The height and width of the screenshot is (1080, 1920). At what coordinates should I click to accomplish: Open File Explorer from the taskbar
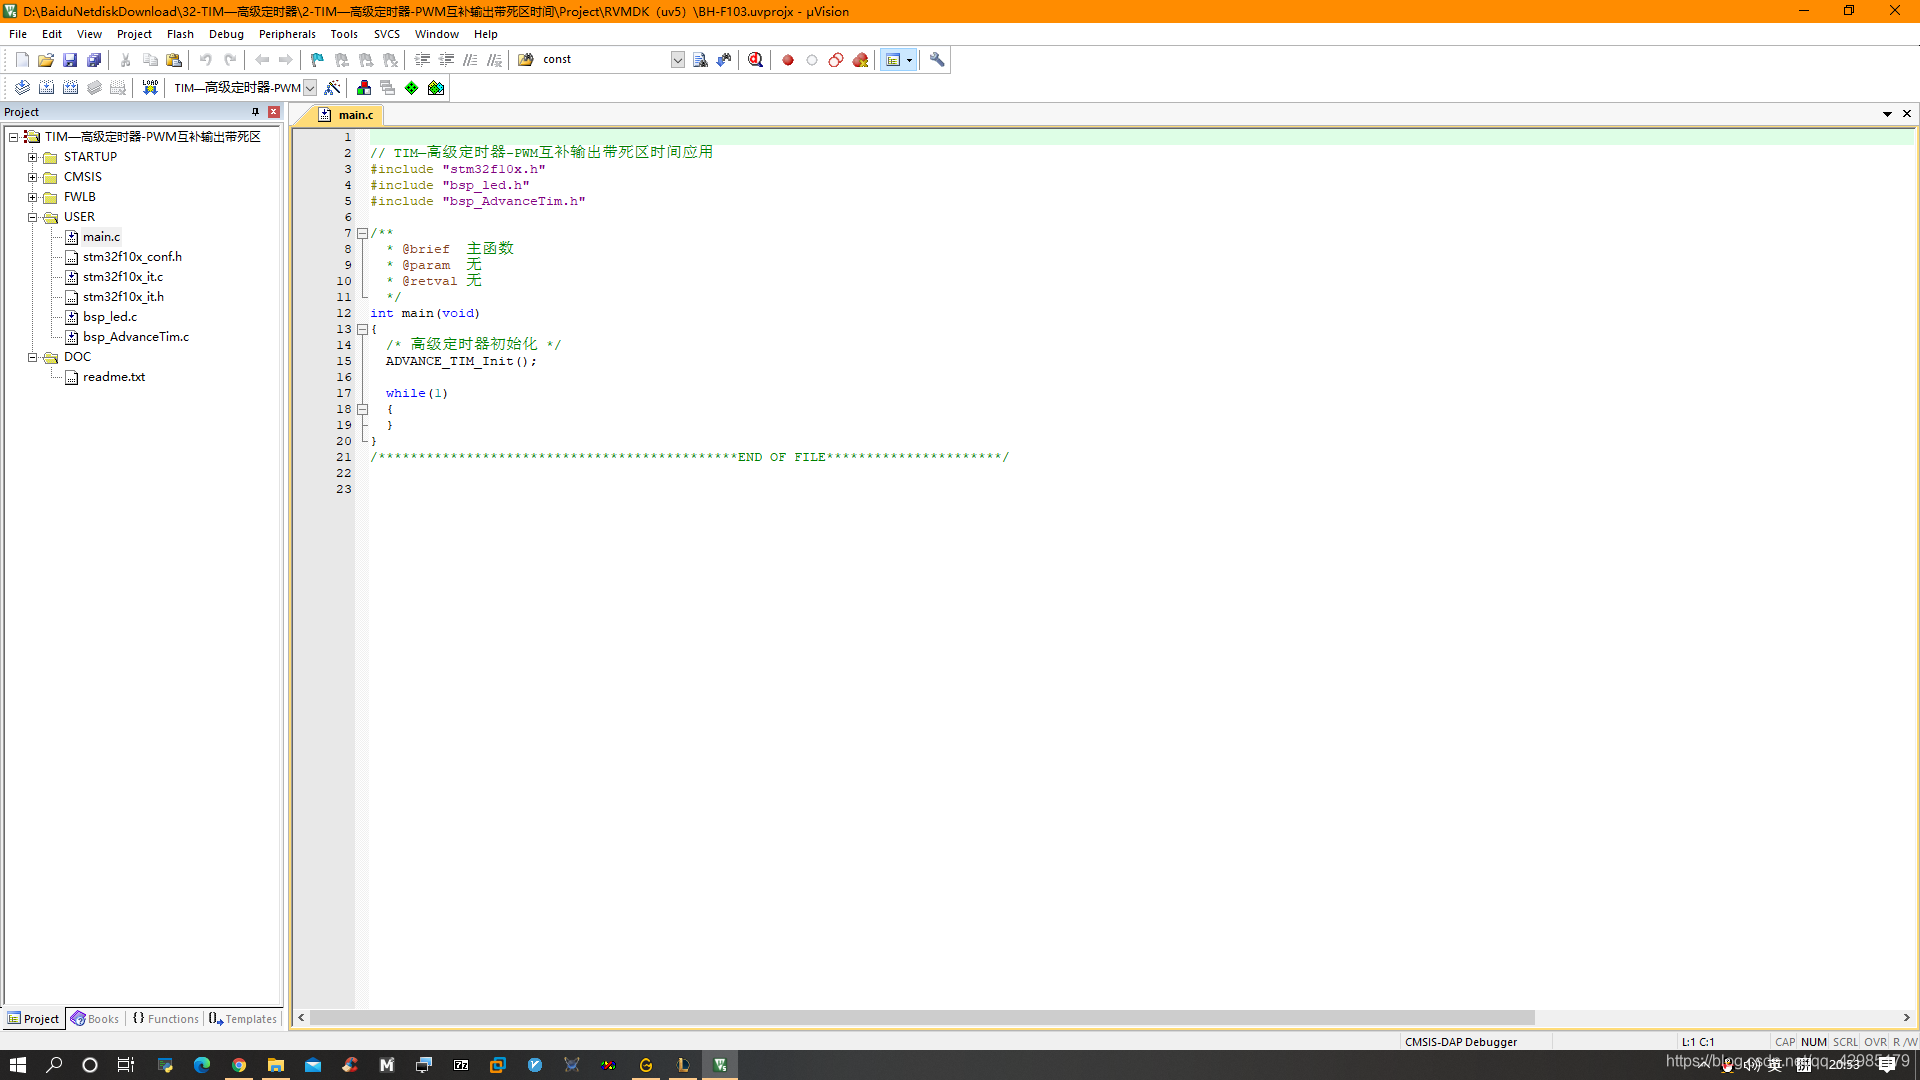(276, 1065)
